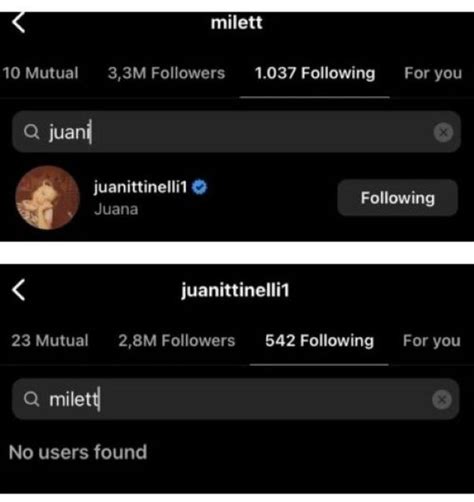This screenshot has width=474, height=502.
Task: Open the juanittinelli1 username link in results
Action: point(140,187)
